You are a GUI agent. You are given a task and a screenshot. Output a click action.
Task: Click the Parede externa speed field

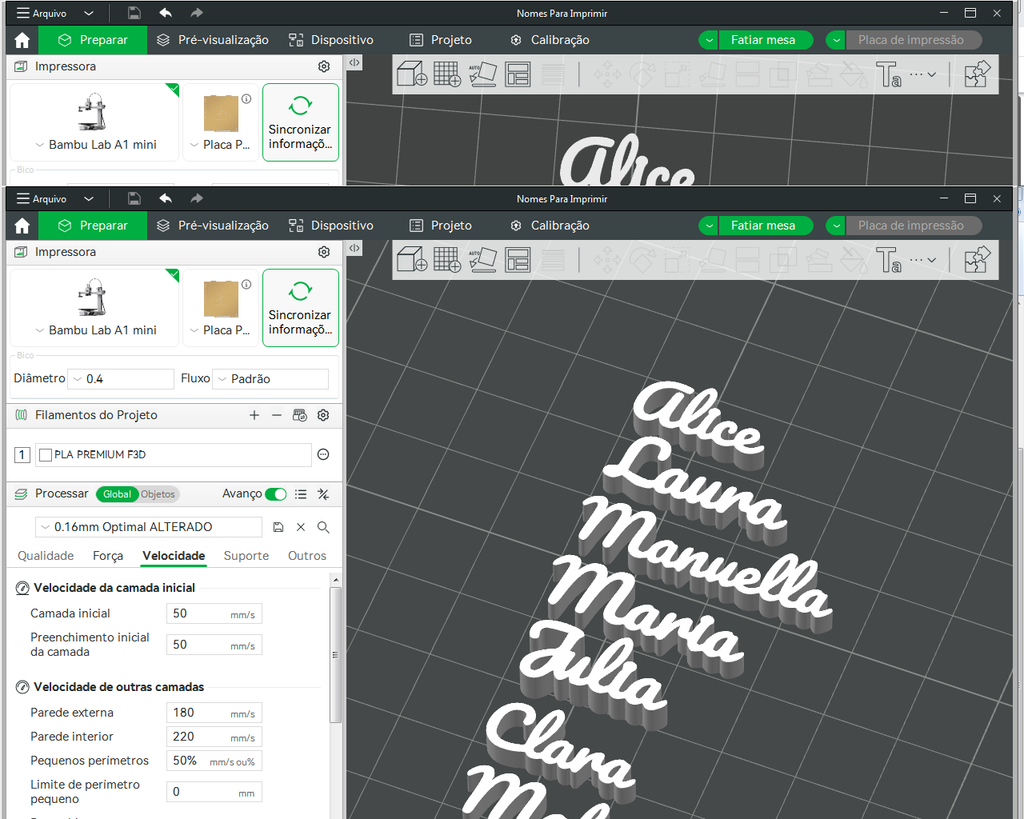click(x=214, y=713)
